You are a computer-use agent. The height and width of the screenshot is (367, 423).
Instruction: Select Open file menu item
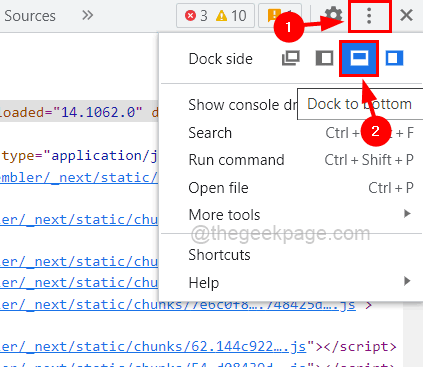coord(292,188)
